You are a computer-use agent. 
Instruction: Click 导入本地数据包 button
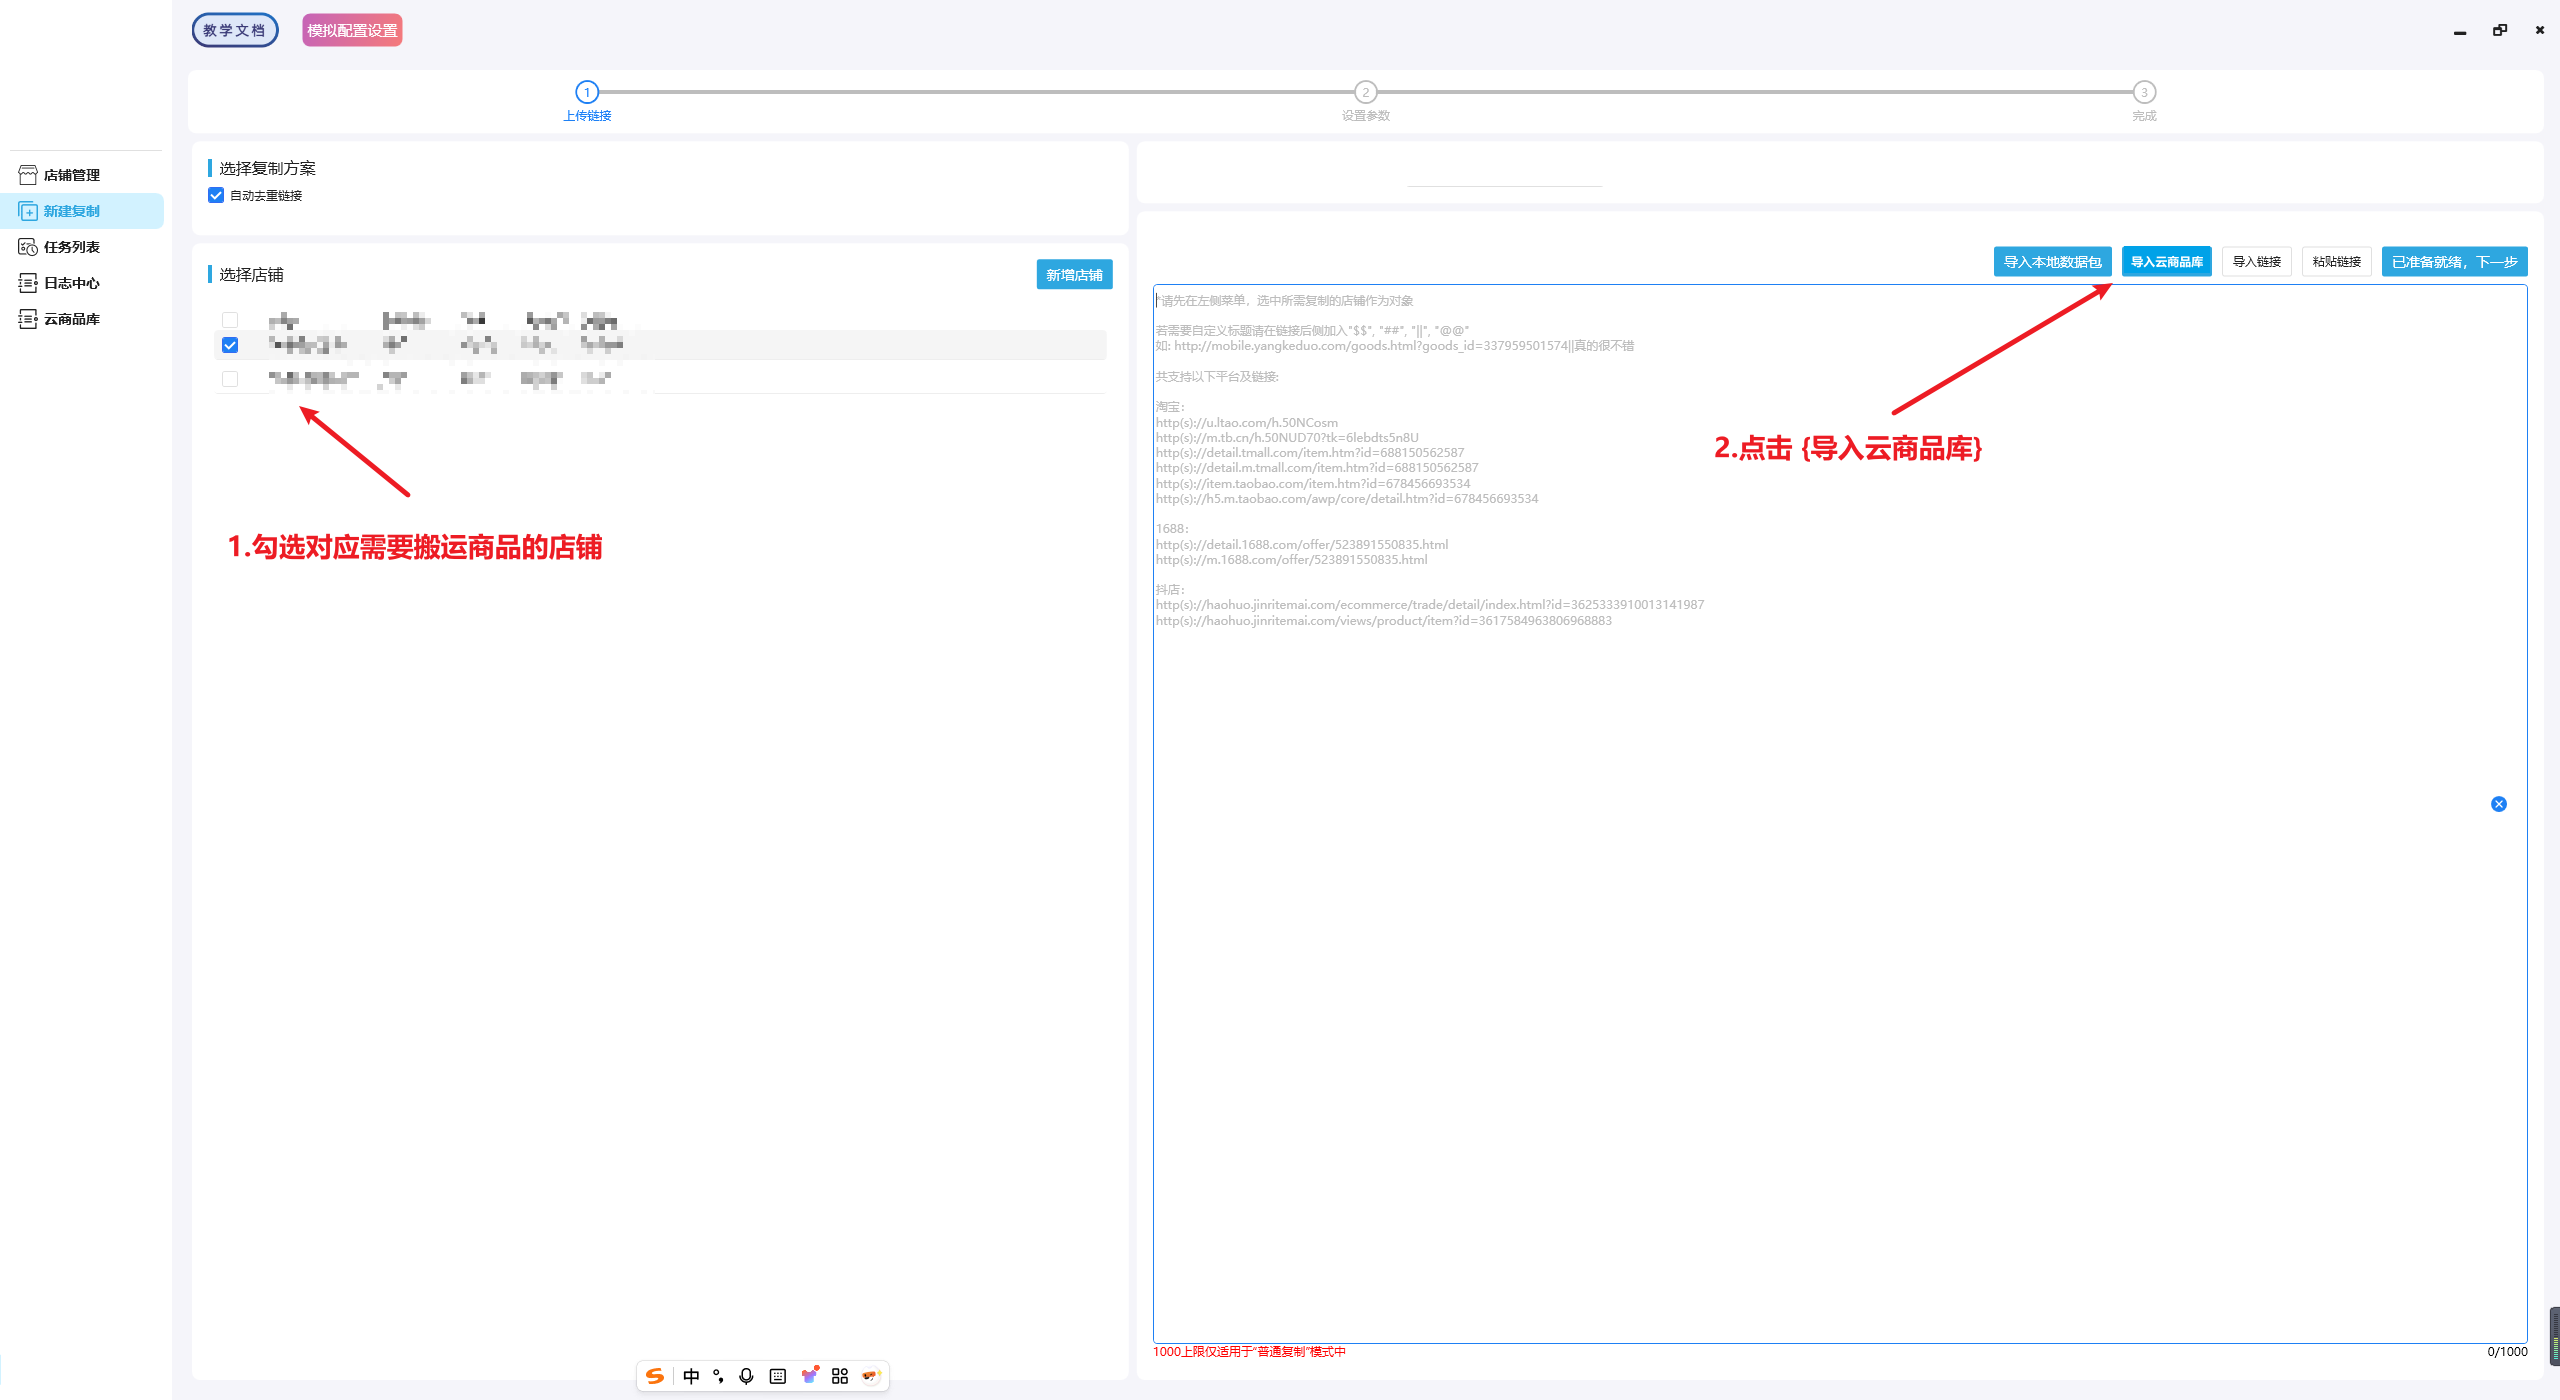(2052, 261)
